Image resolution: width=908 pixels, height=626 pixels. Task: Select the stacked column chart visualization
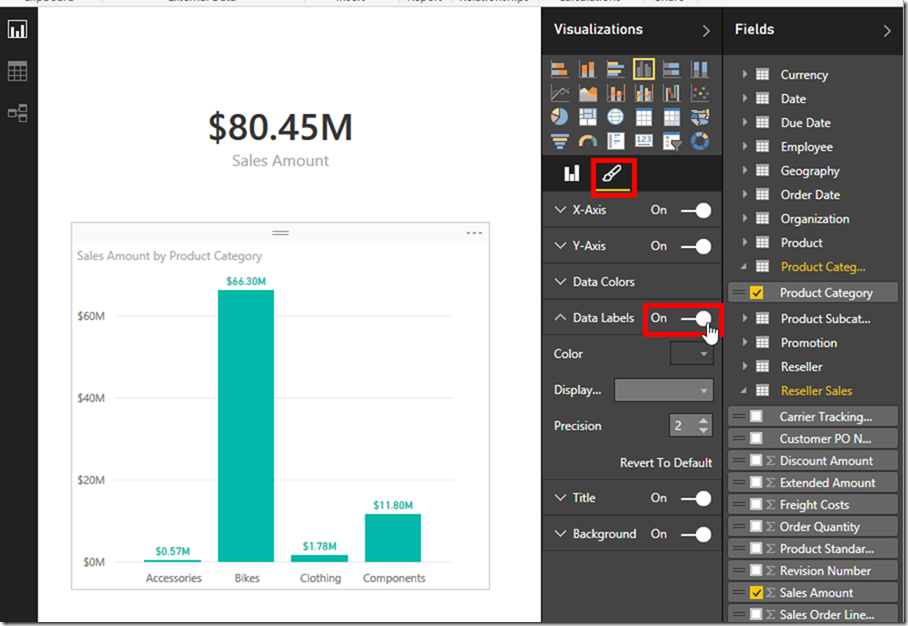pyautogui.click(x=587, y=69)
